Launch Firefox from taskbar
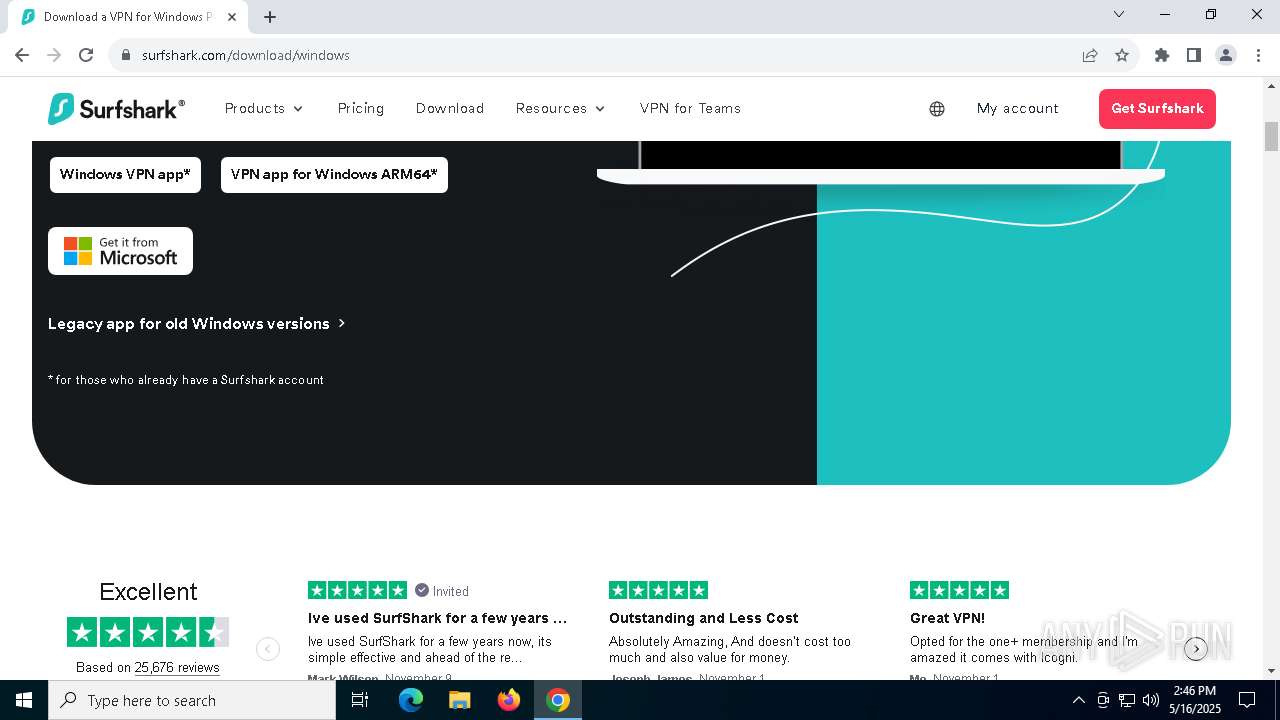This screenshot has width=1280, height=720. (509, 700)
